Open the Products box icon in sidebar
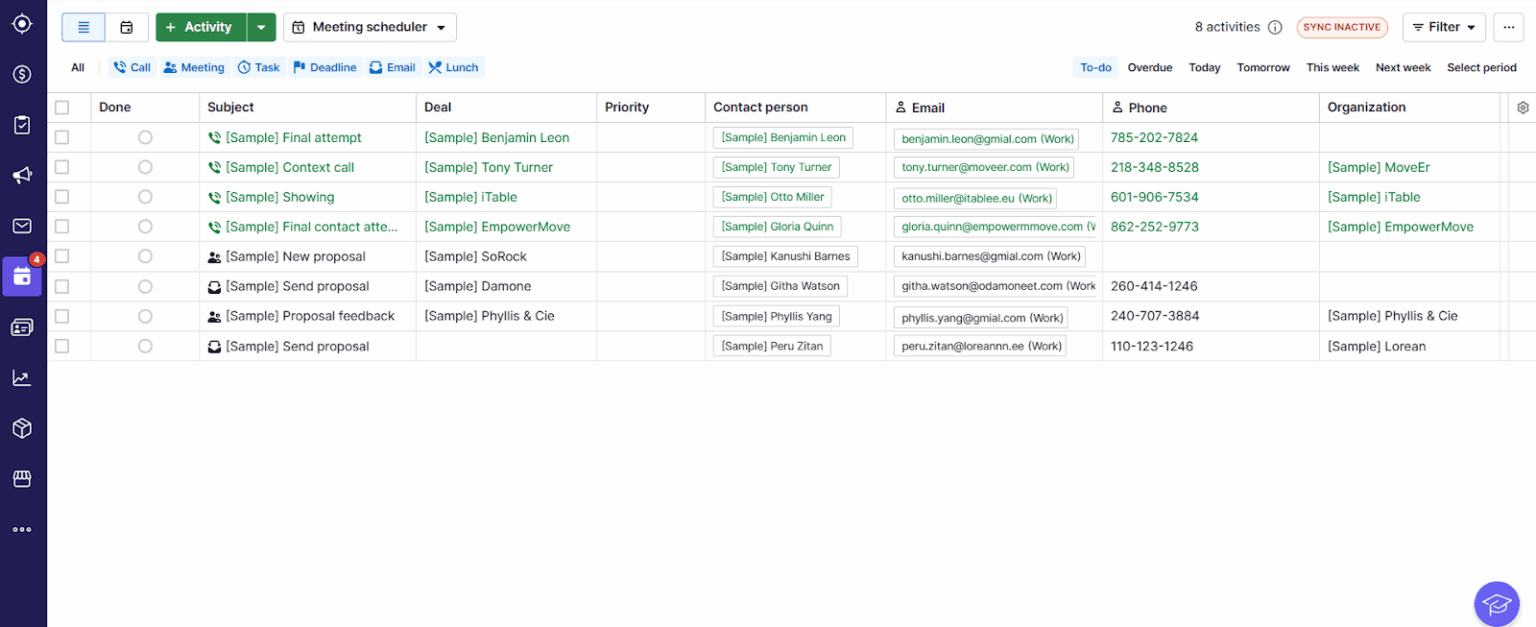 pos(22,427)
